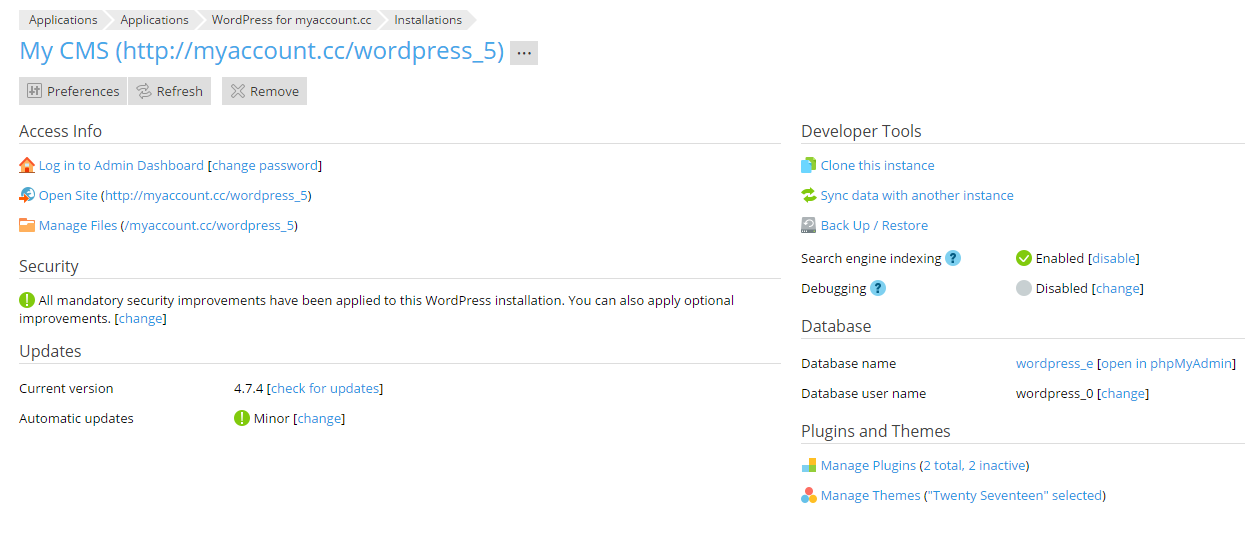Click the Manage Themes colored circles icon

tap(809, 495)
